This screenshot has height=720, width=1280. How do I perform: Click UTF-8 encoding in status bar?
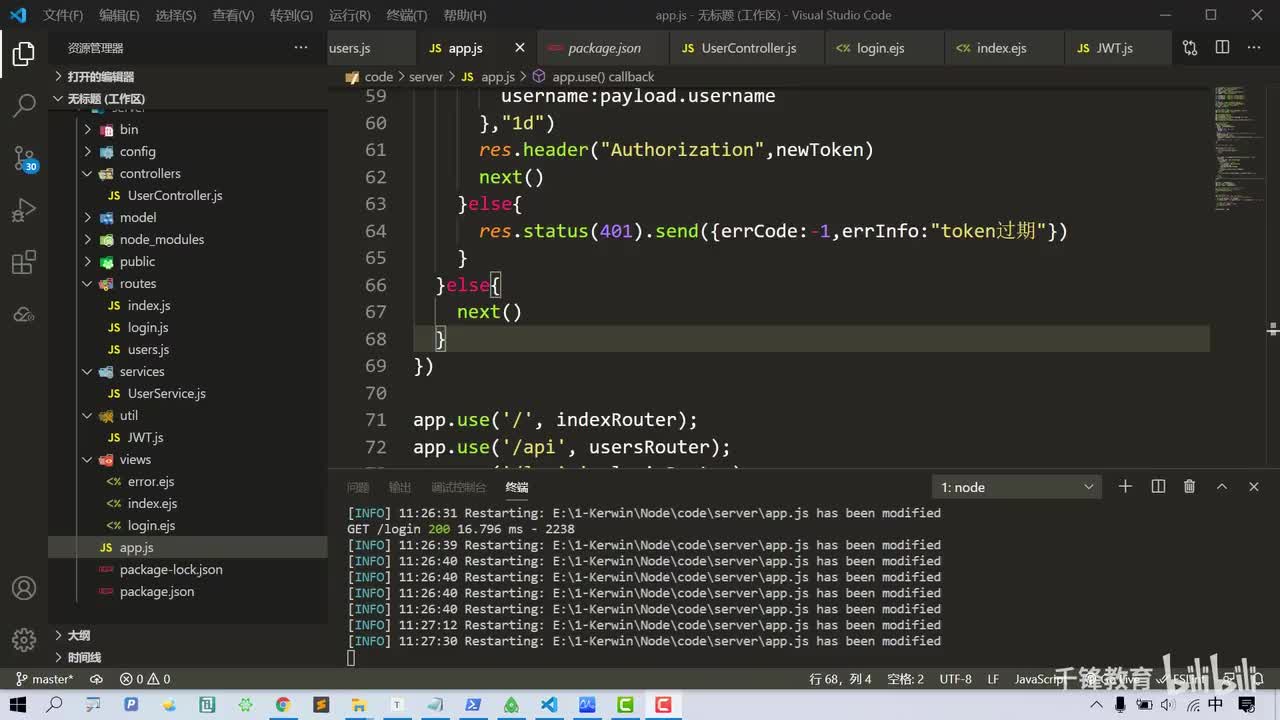[955, 679]
